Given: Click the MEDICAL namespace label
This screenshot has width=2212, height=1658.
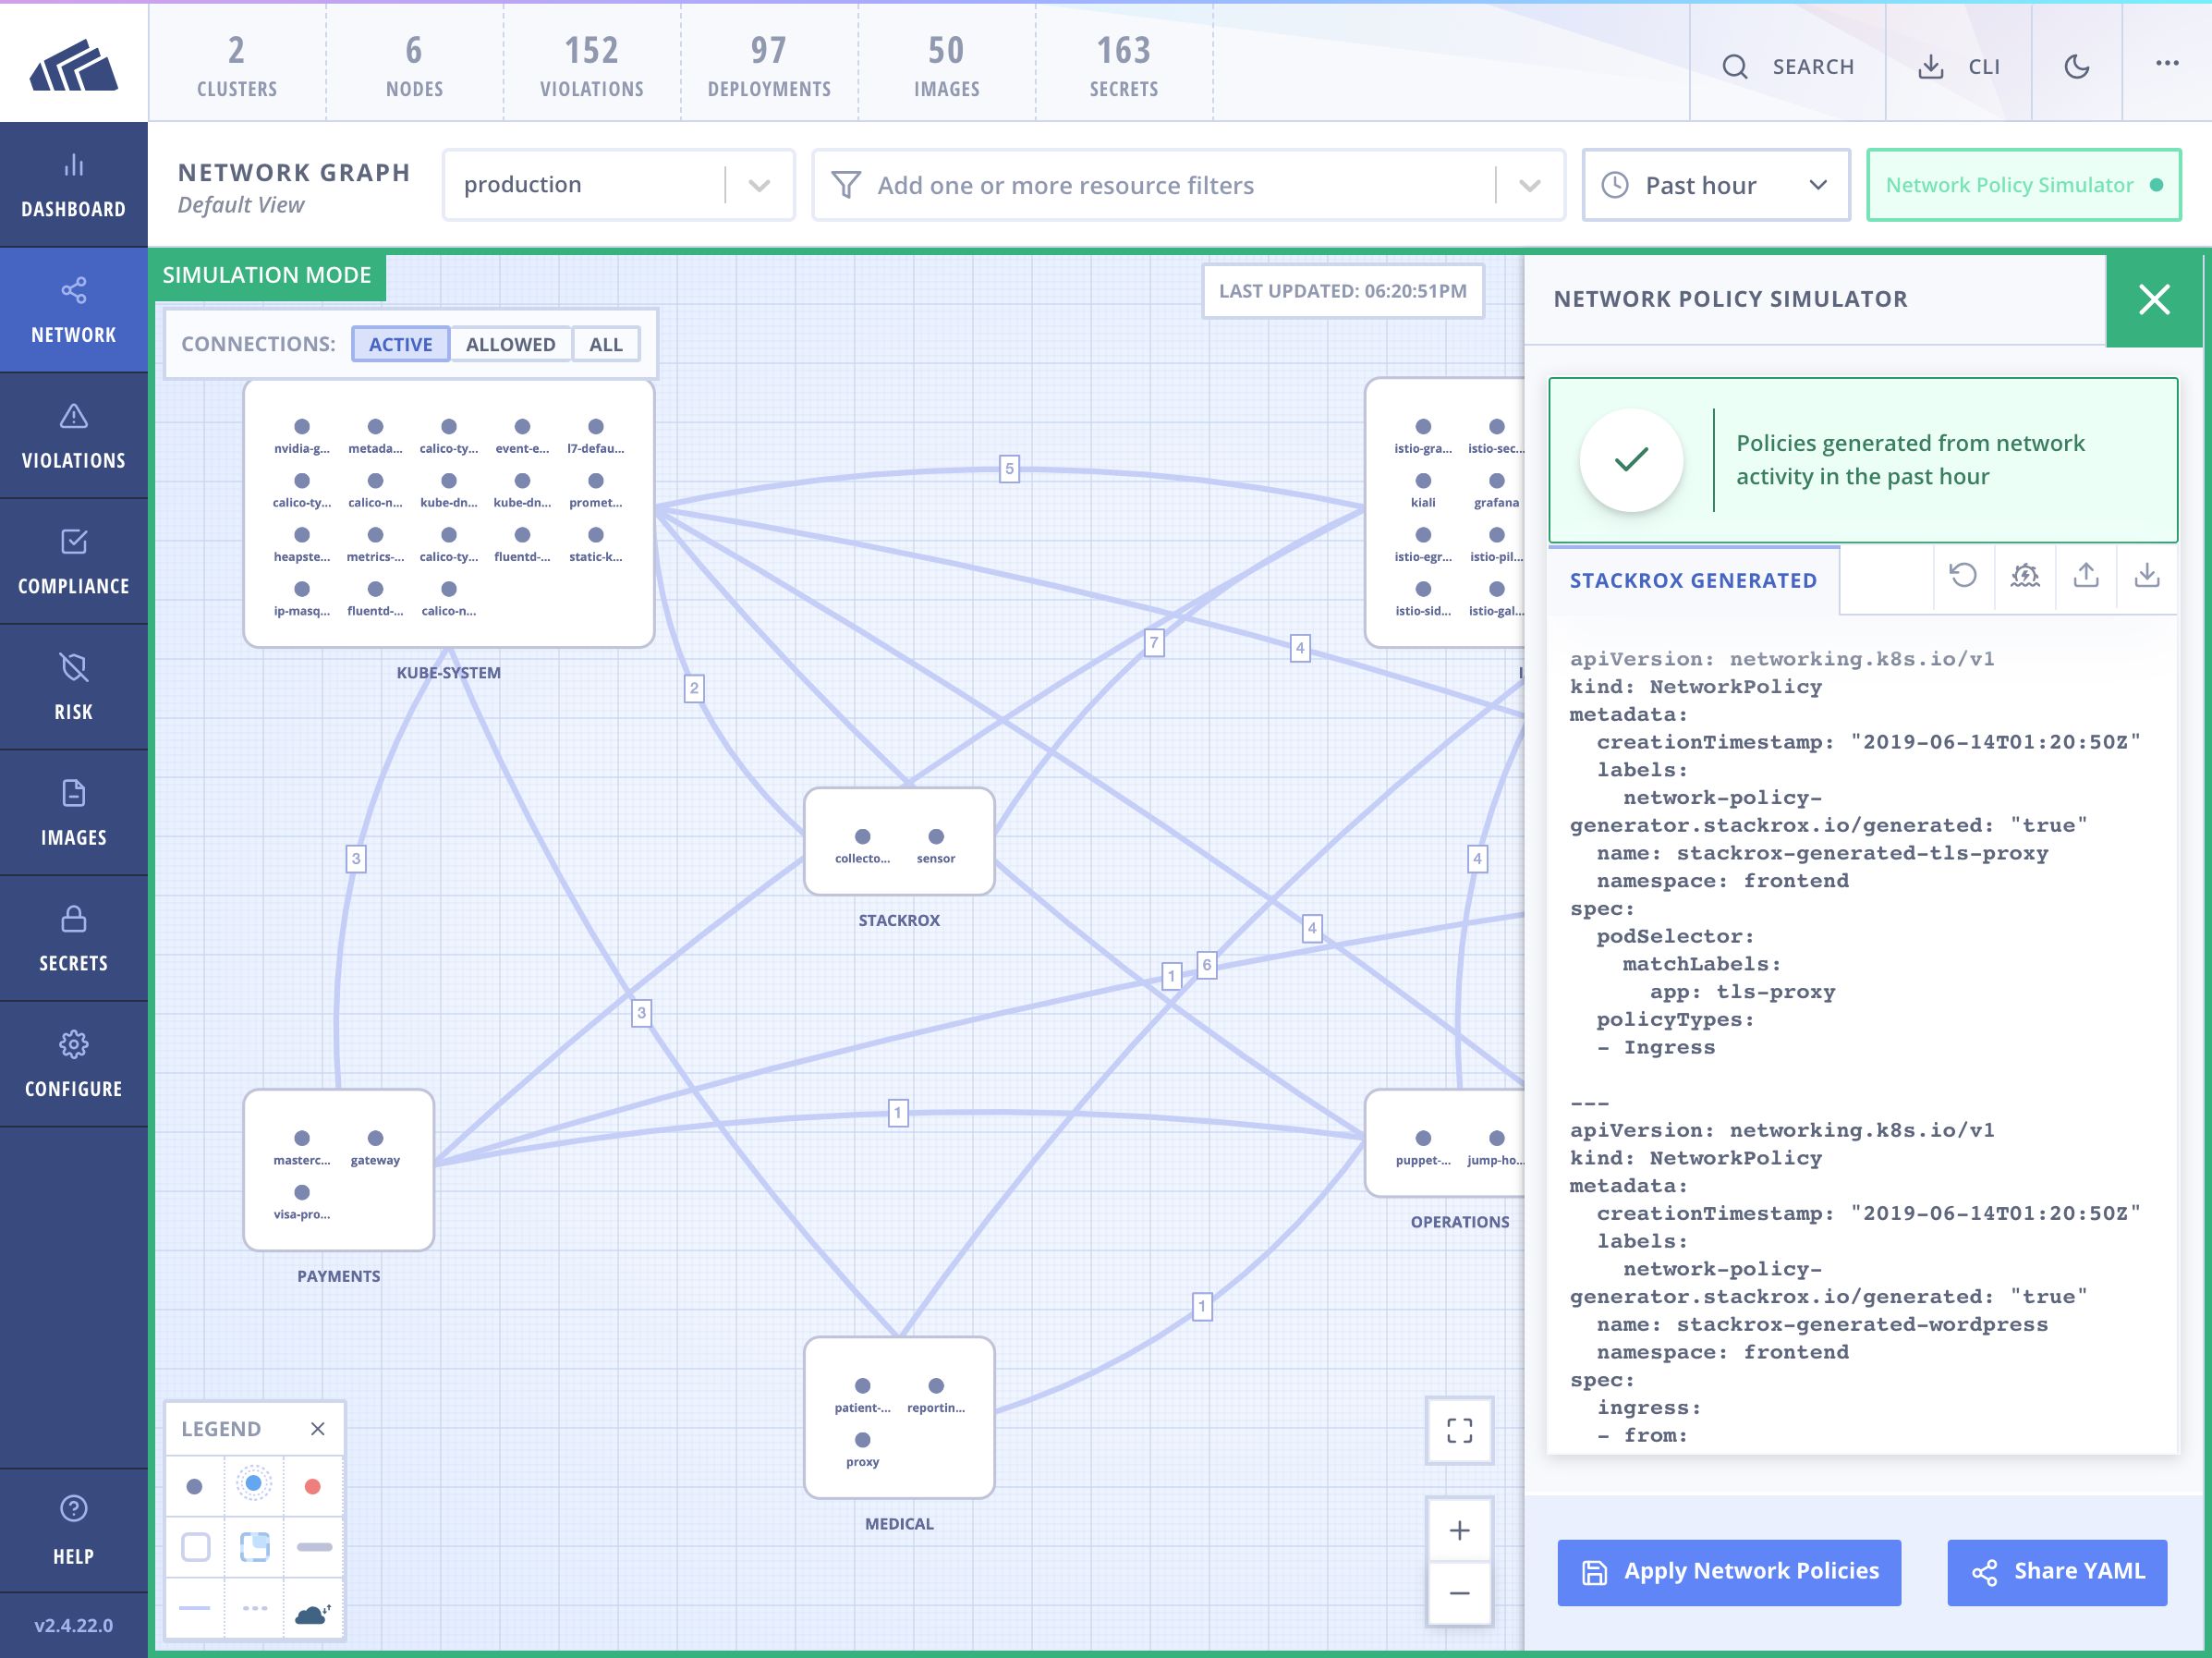Looking at the screenshot, I should (899, 1524).
